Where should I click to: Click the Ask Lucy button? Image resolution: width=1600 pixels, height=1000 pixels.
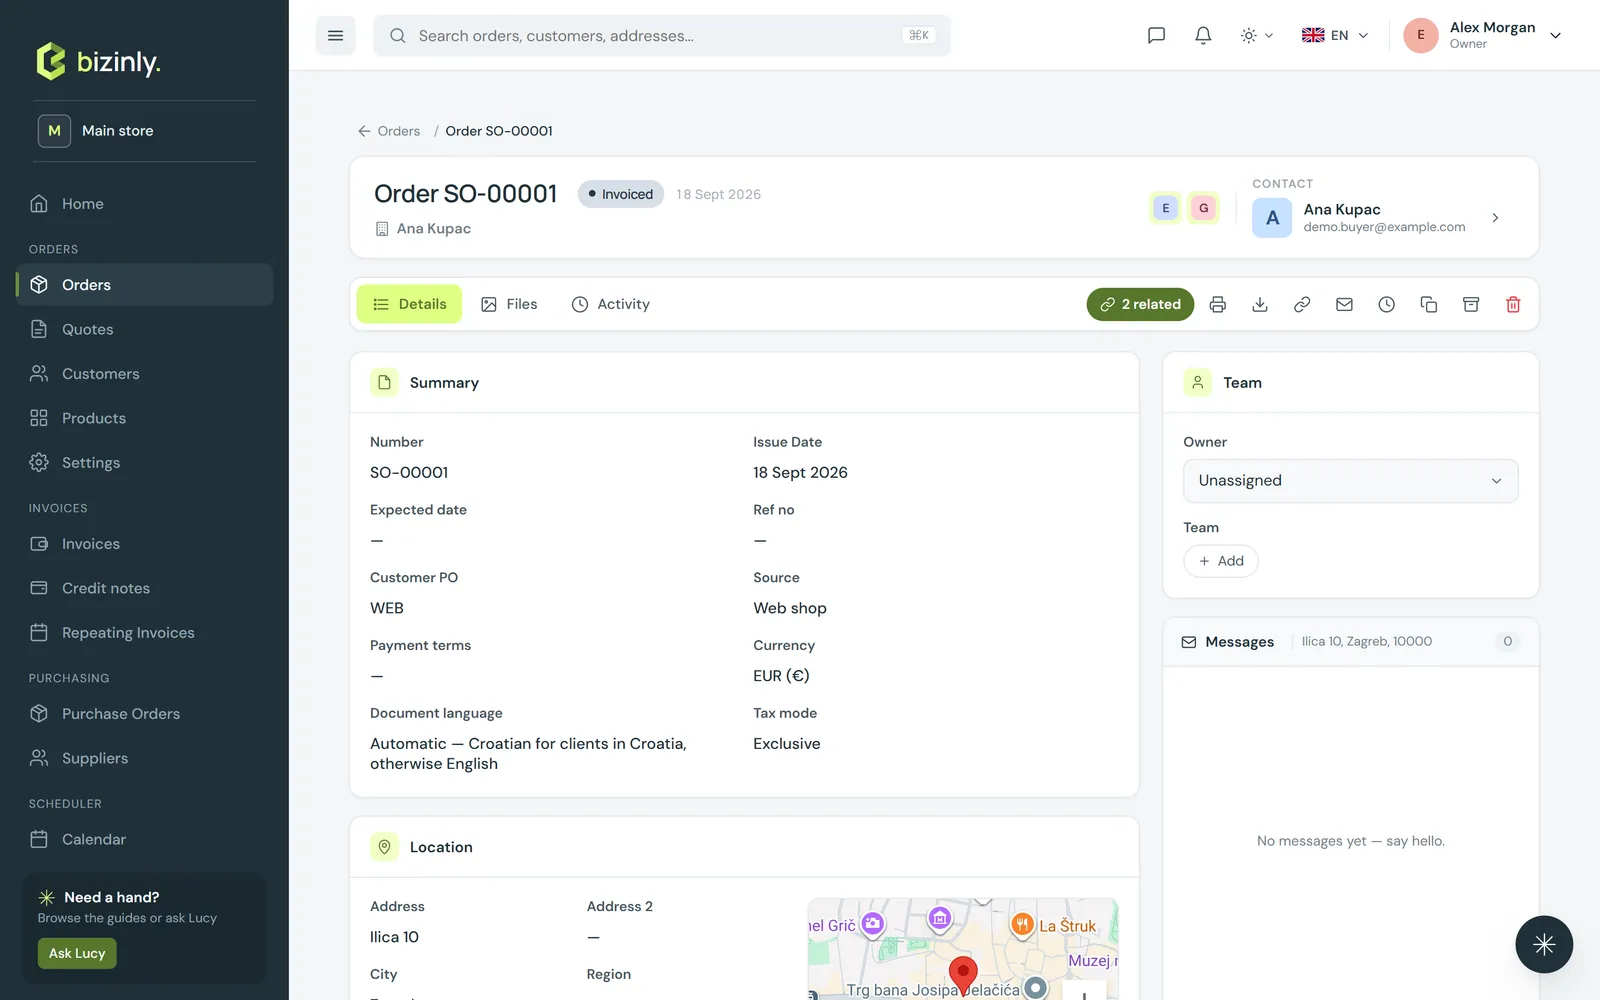point(77,953)
